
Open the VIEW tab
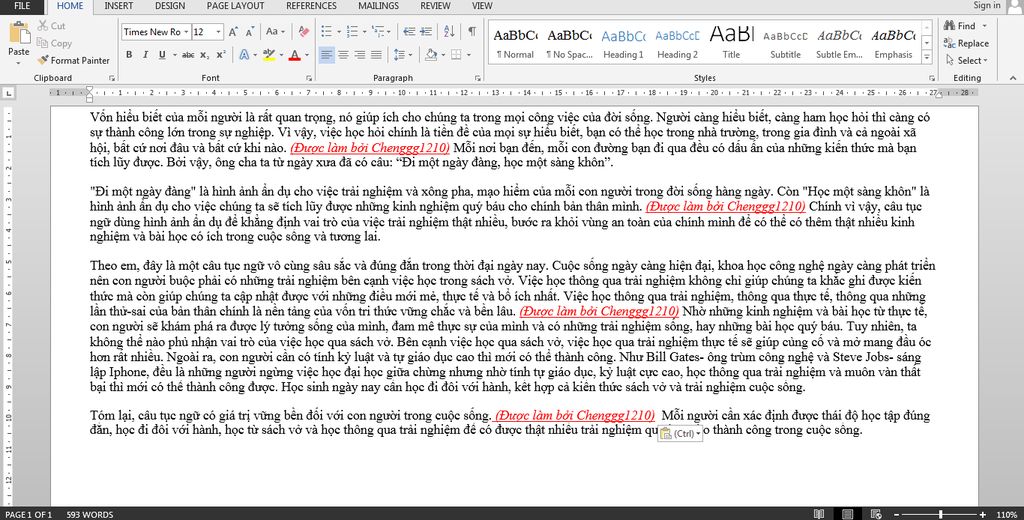pyautogui.click(x=482, y=6)
